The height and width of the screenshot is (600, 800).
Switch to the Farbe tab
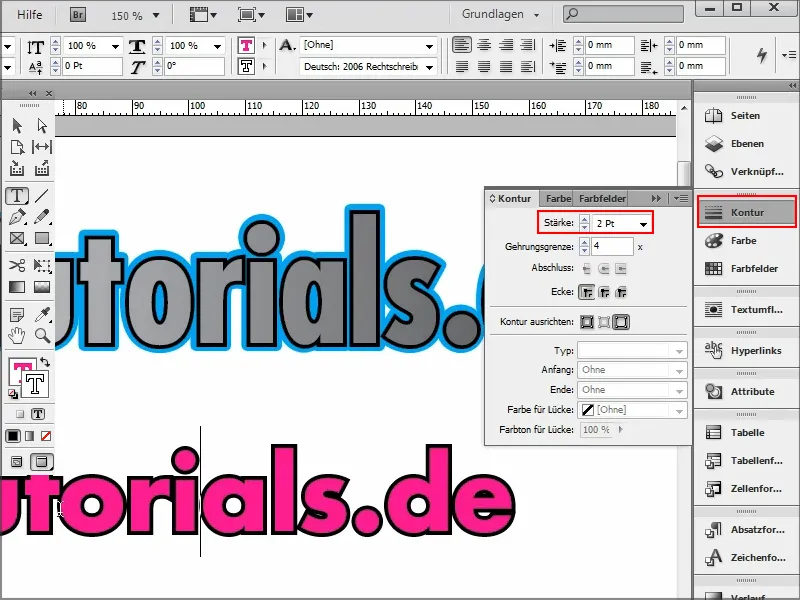(x=558, y=198)
